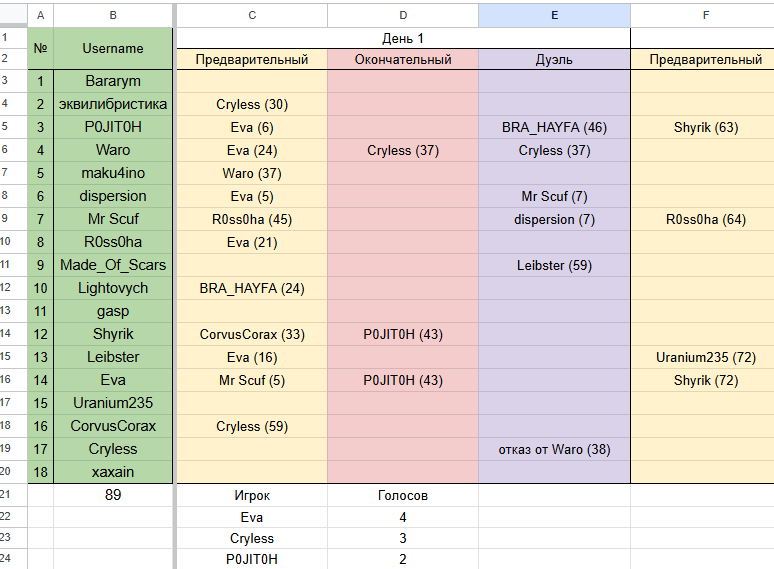Click the Голосов label cell
This screenshot has height=569, width=774.
[x=403, y=495]
